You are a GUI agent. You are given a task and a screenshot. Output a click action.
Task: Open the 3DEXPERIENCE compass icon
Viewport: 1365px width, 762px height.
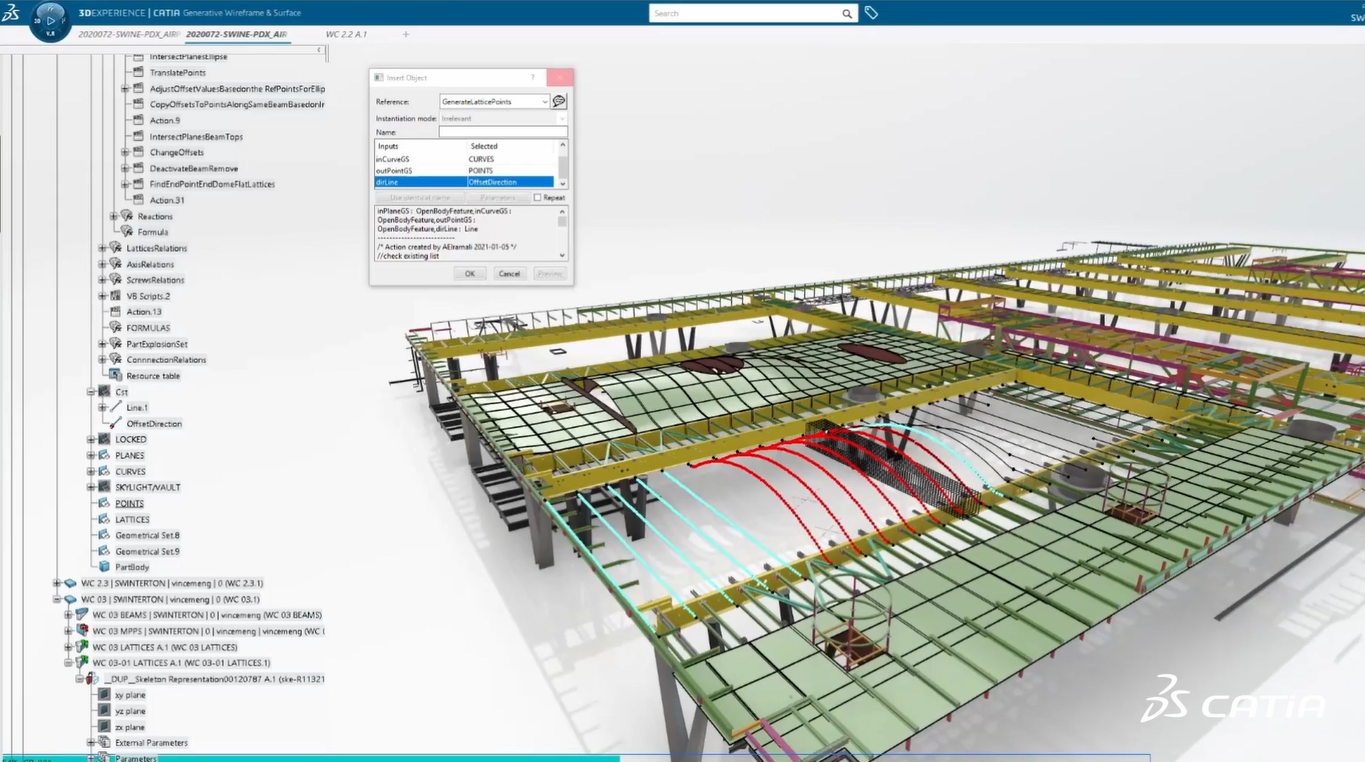tap(48, 22)
